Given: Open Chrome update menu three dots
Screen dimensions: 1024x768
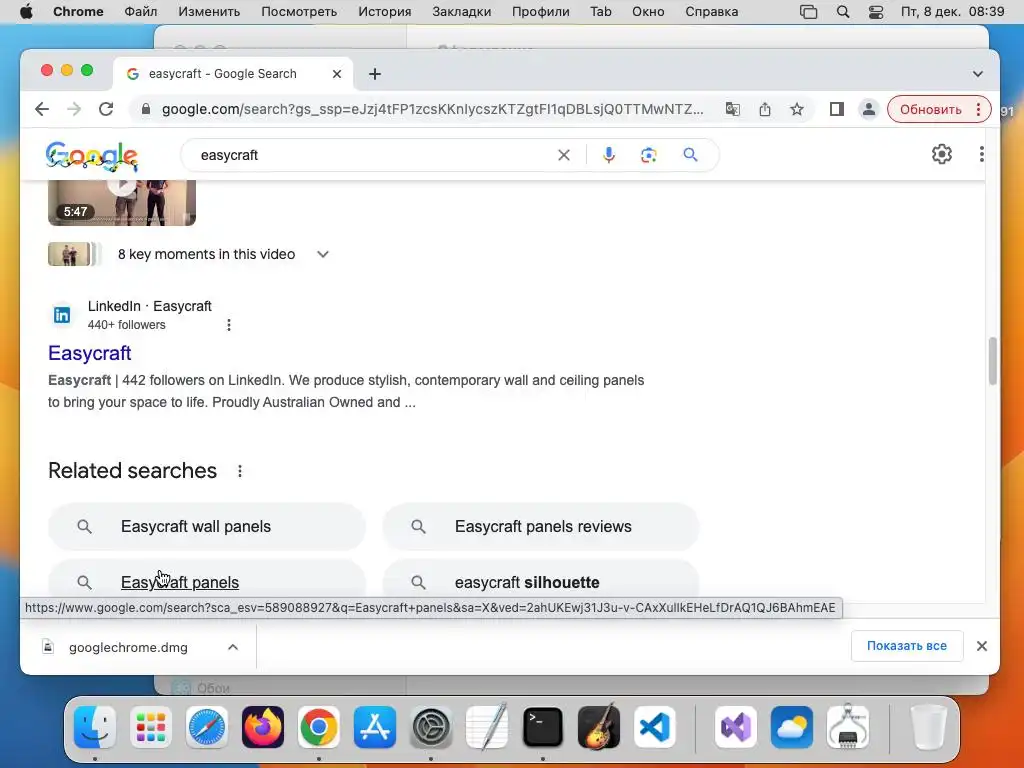Looking at the screenshot, I should point(978,109).
